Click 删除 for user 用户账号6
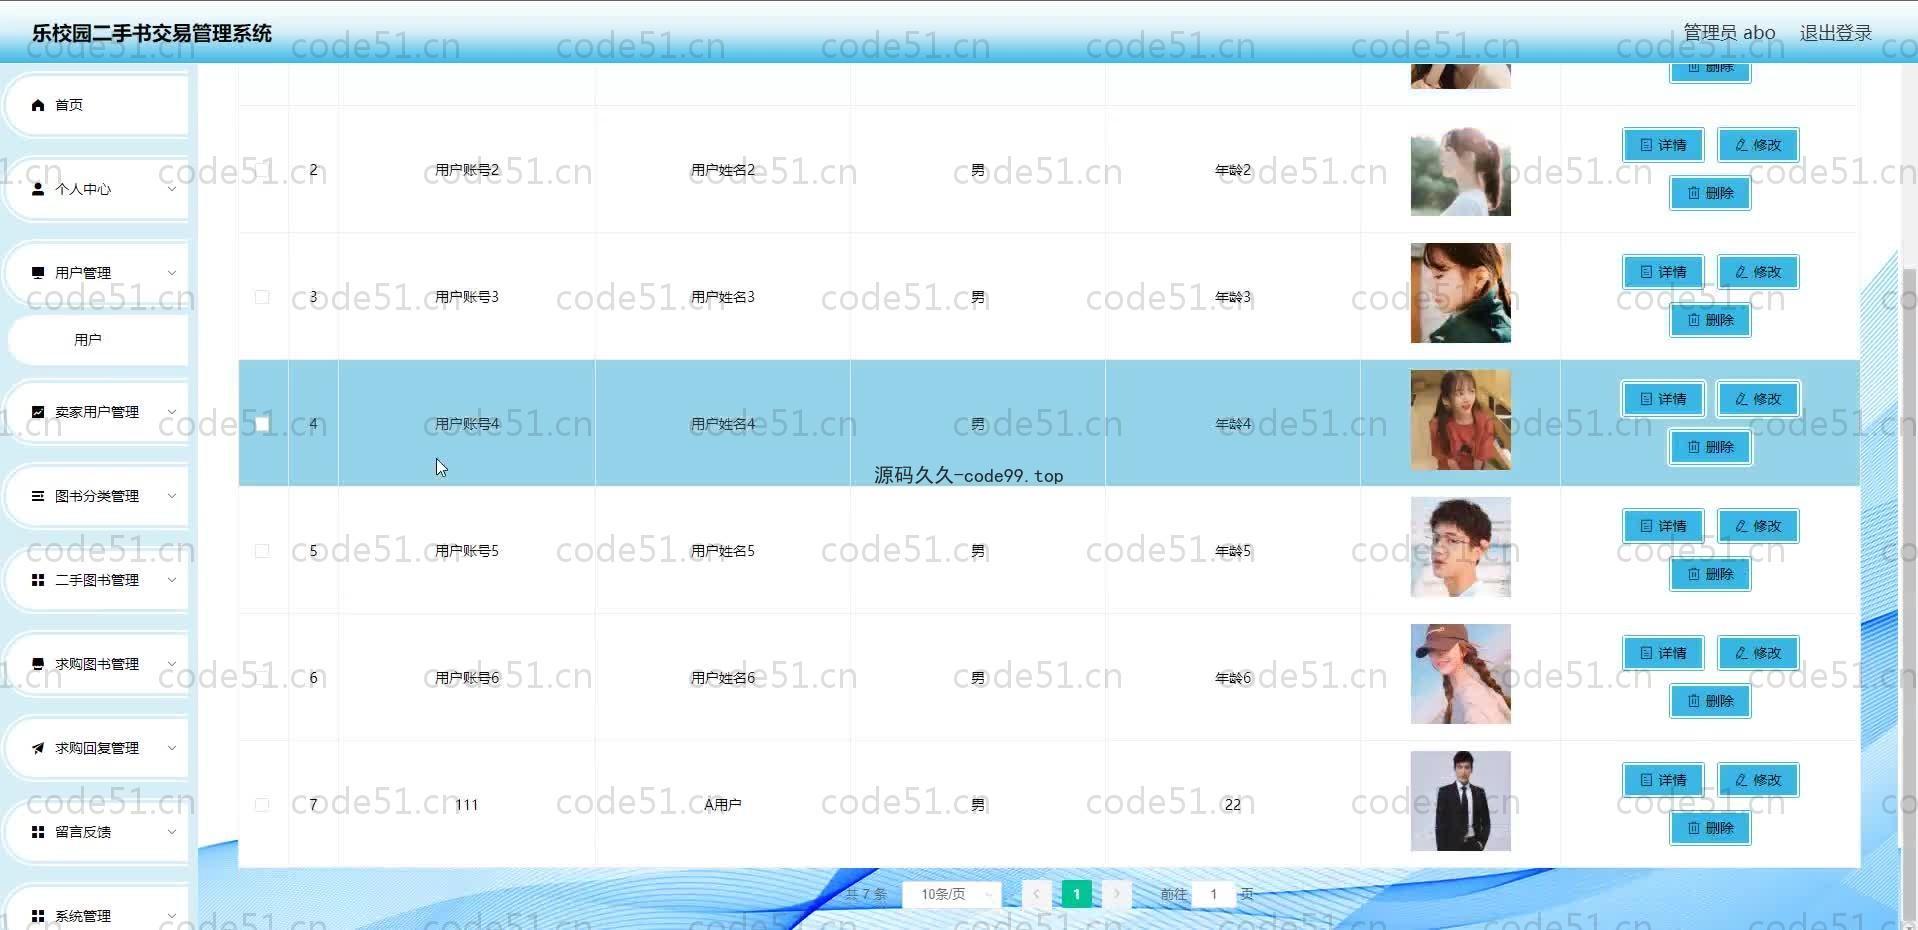The width and height of the screenshot is (1918, 930). coord(1710,701)
